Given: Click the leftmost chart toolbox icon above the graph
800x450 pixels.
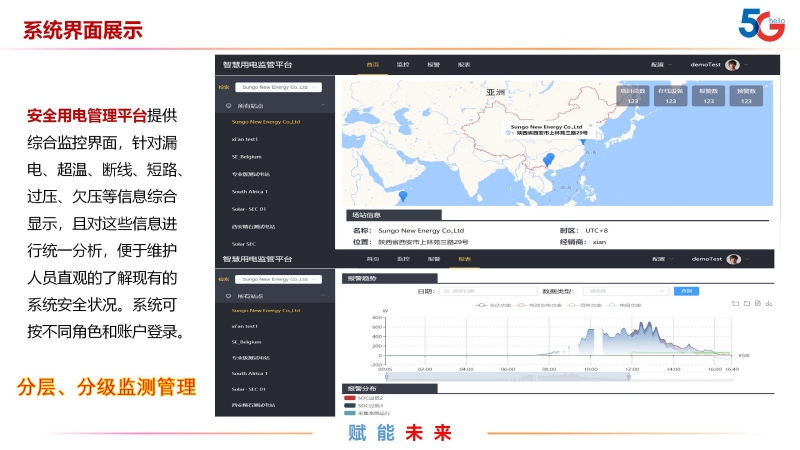Looking at the screenshot, I should coord(734,303).
